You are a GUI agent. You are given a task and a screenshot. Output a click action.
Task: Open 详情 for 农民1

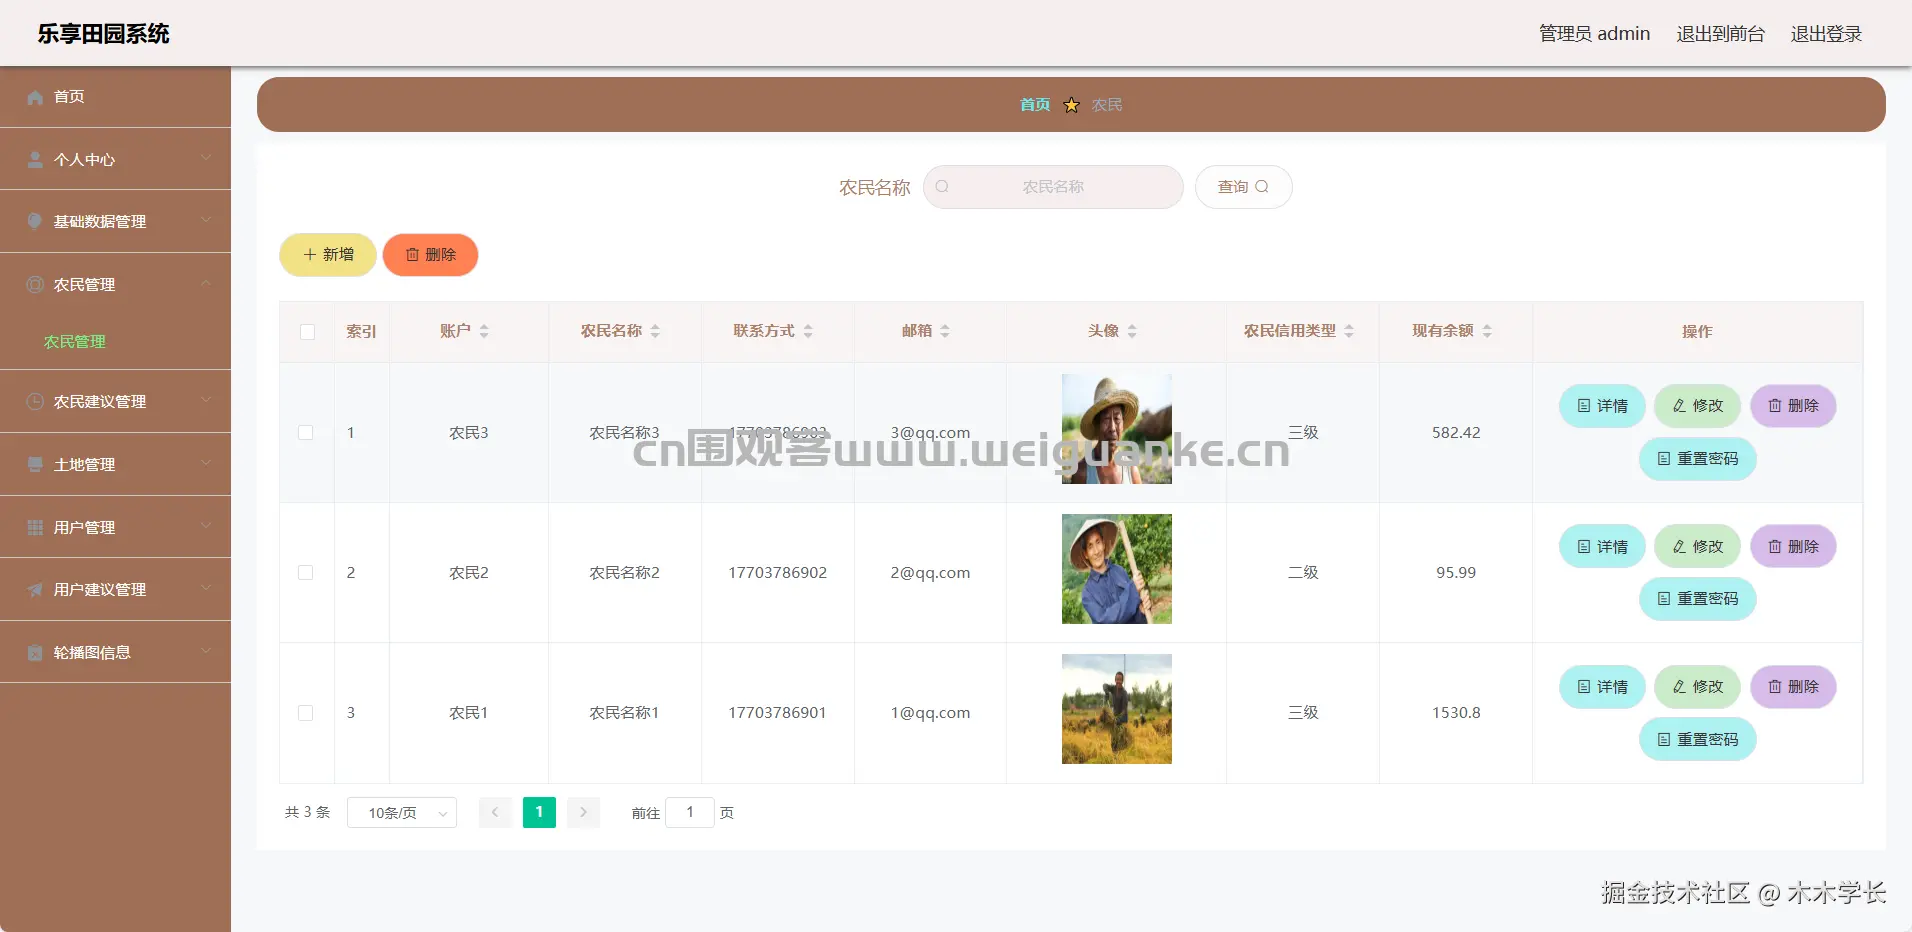[1602, 687]
